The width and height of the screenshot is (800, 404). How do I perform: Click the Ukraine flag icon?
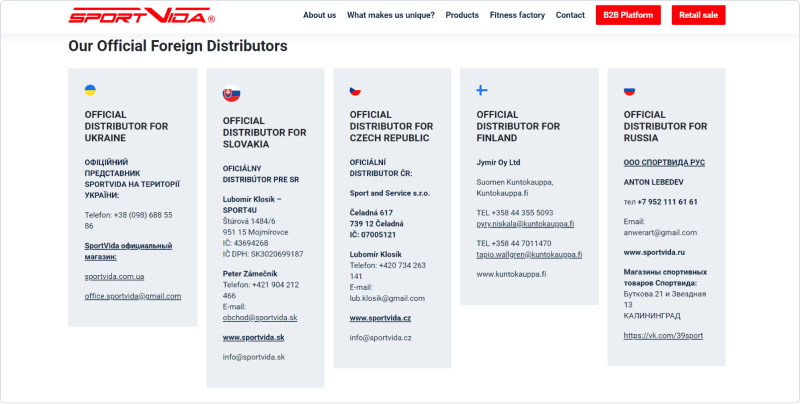90,90
